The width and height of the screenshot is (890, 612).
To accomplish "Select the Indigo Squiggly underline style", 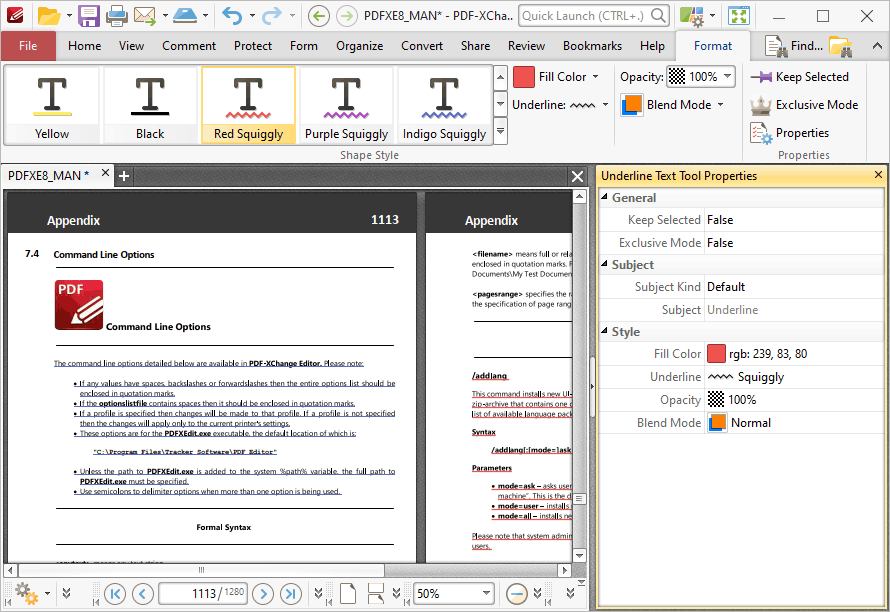I will 444,105.
